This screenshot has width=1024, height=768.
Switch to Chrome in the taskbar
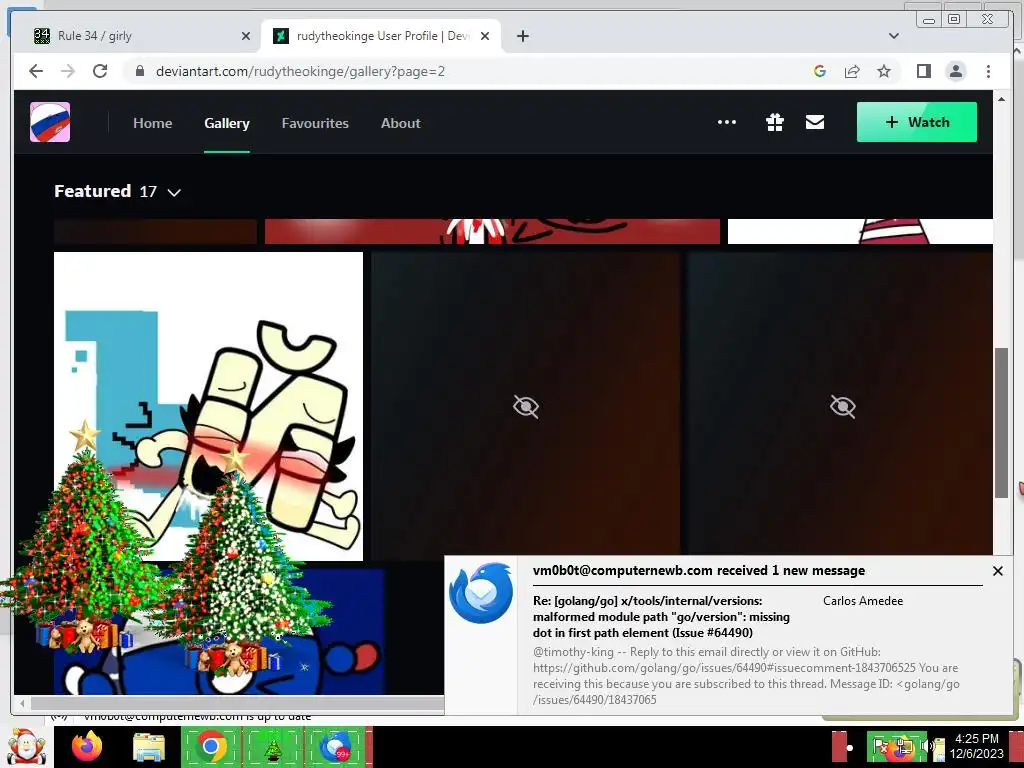[x=211, y=746]
